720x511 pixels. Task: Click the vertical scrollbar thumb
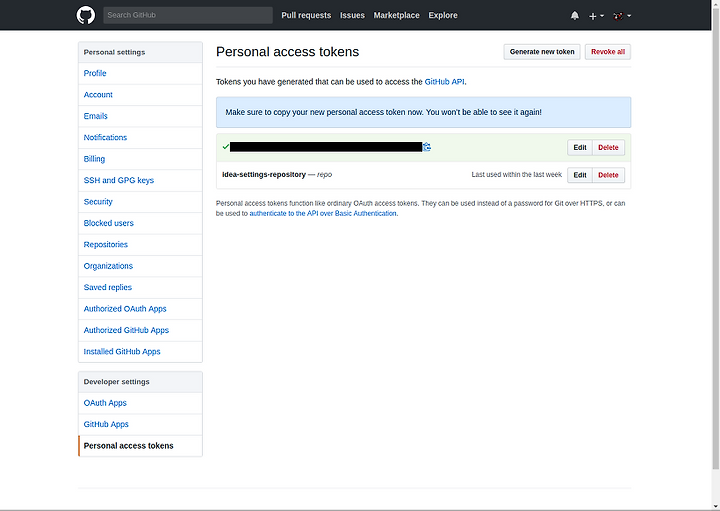pyautogui.click(x=715, y=237)
